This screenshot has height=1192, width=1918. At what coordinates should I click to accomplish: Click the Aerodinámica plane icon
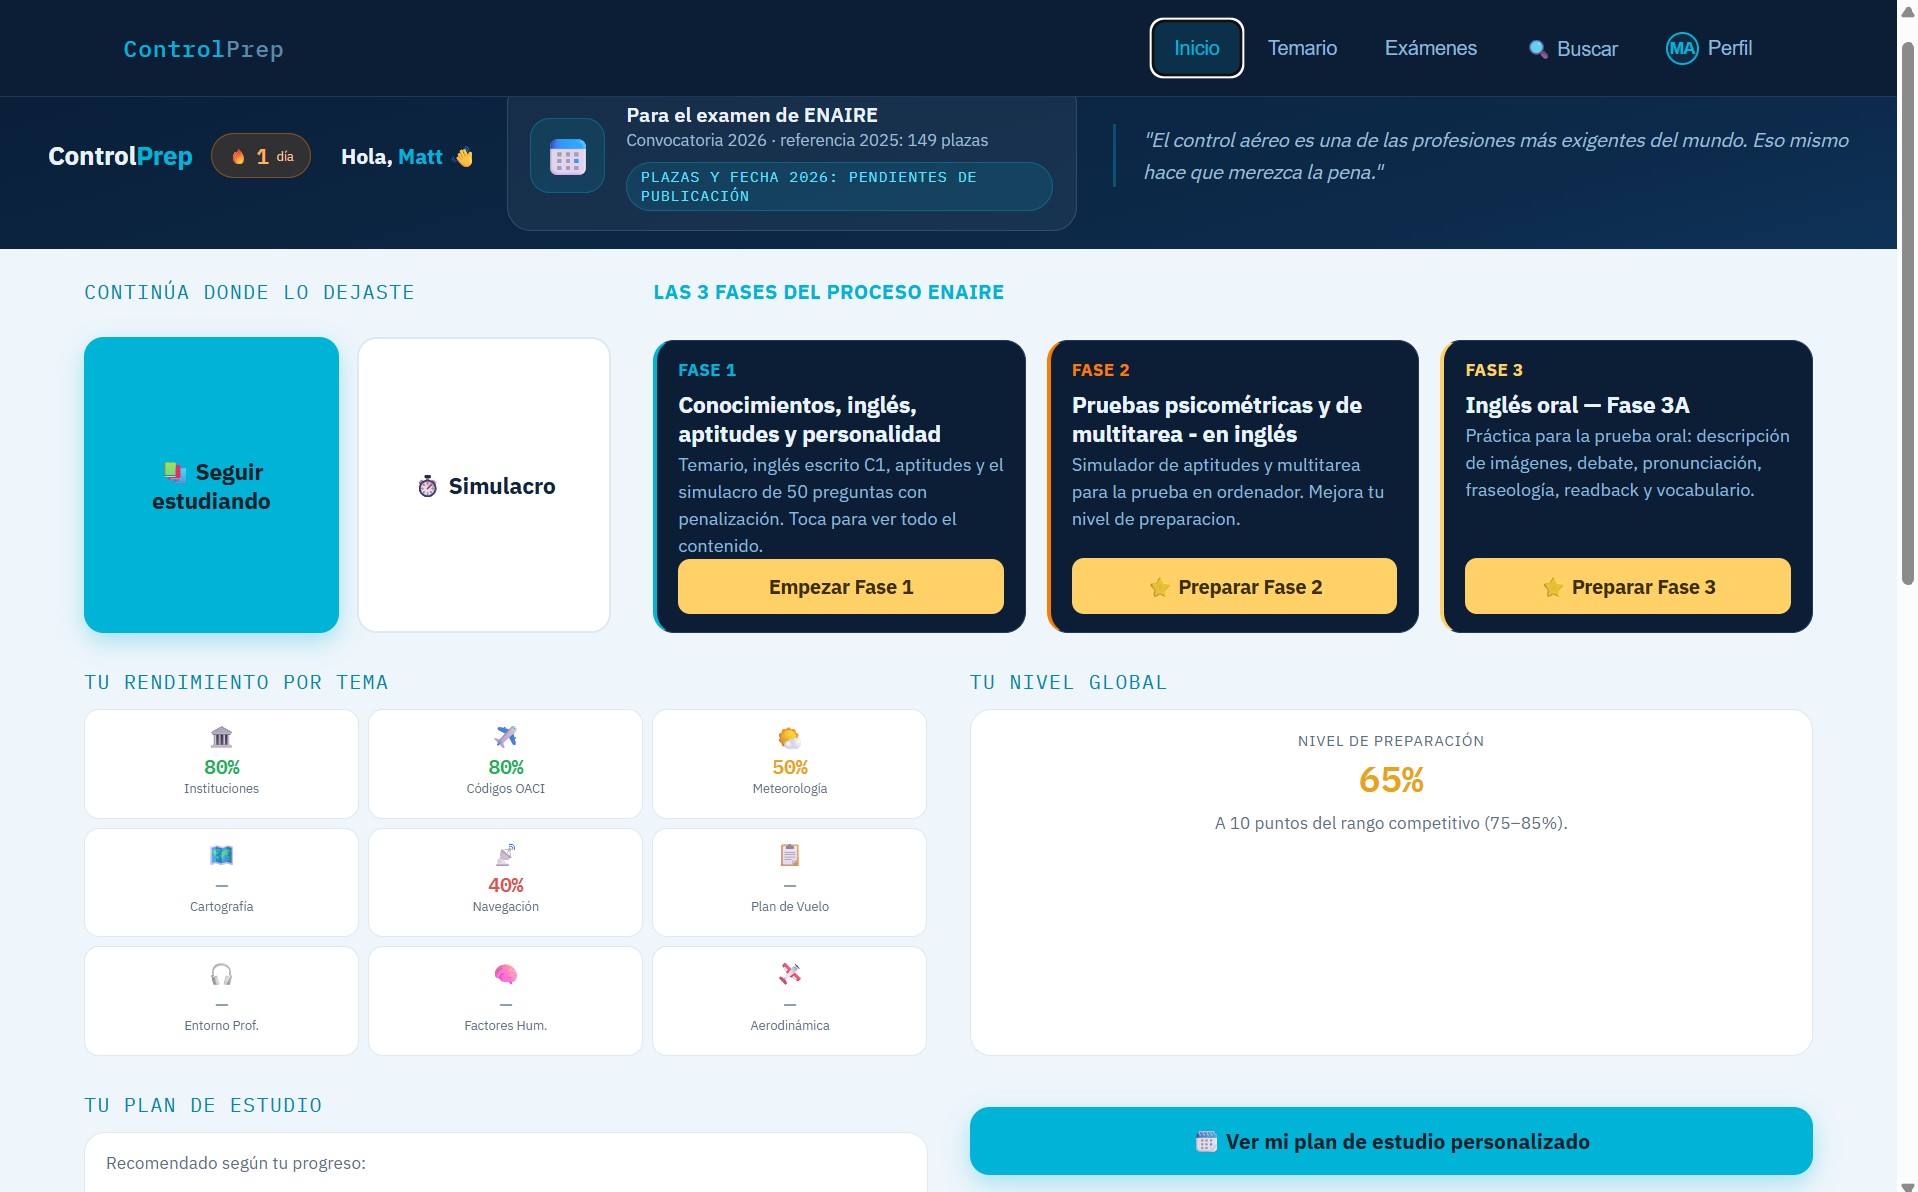(789, 974)
